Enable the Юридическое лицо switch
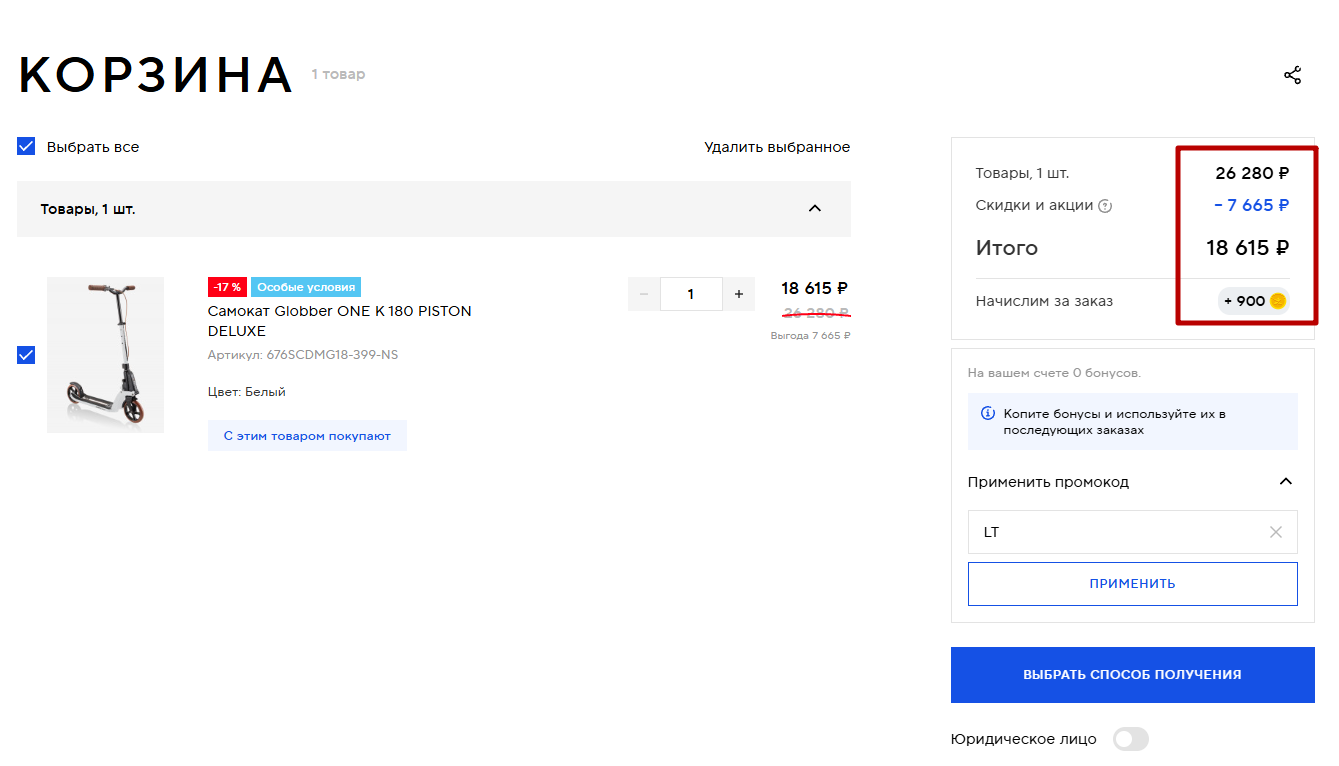The width and height of the screenshot is (1339, 766). pyautogui.click(x=1131, y=739)
